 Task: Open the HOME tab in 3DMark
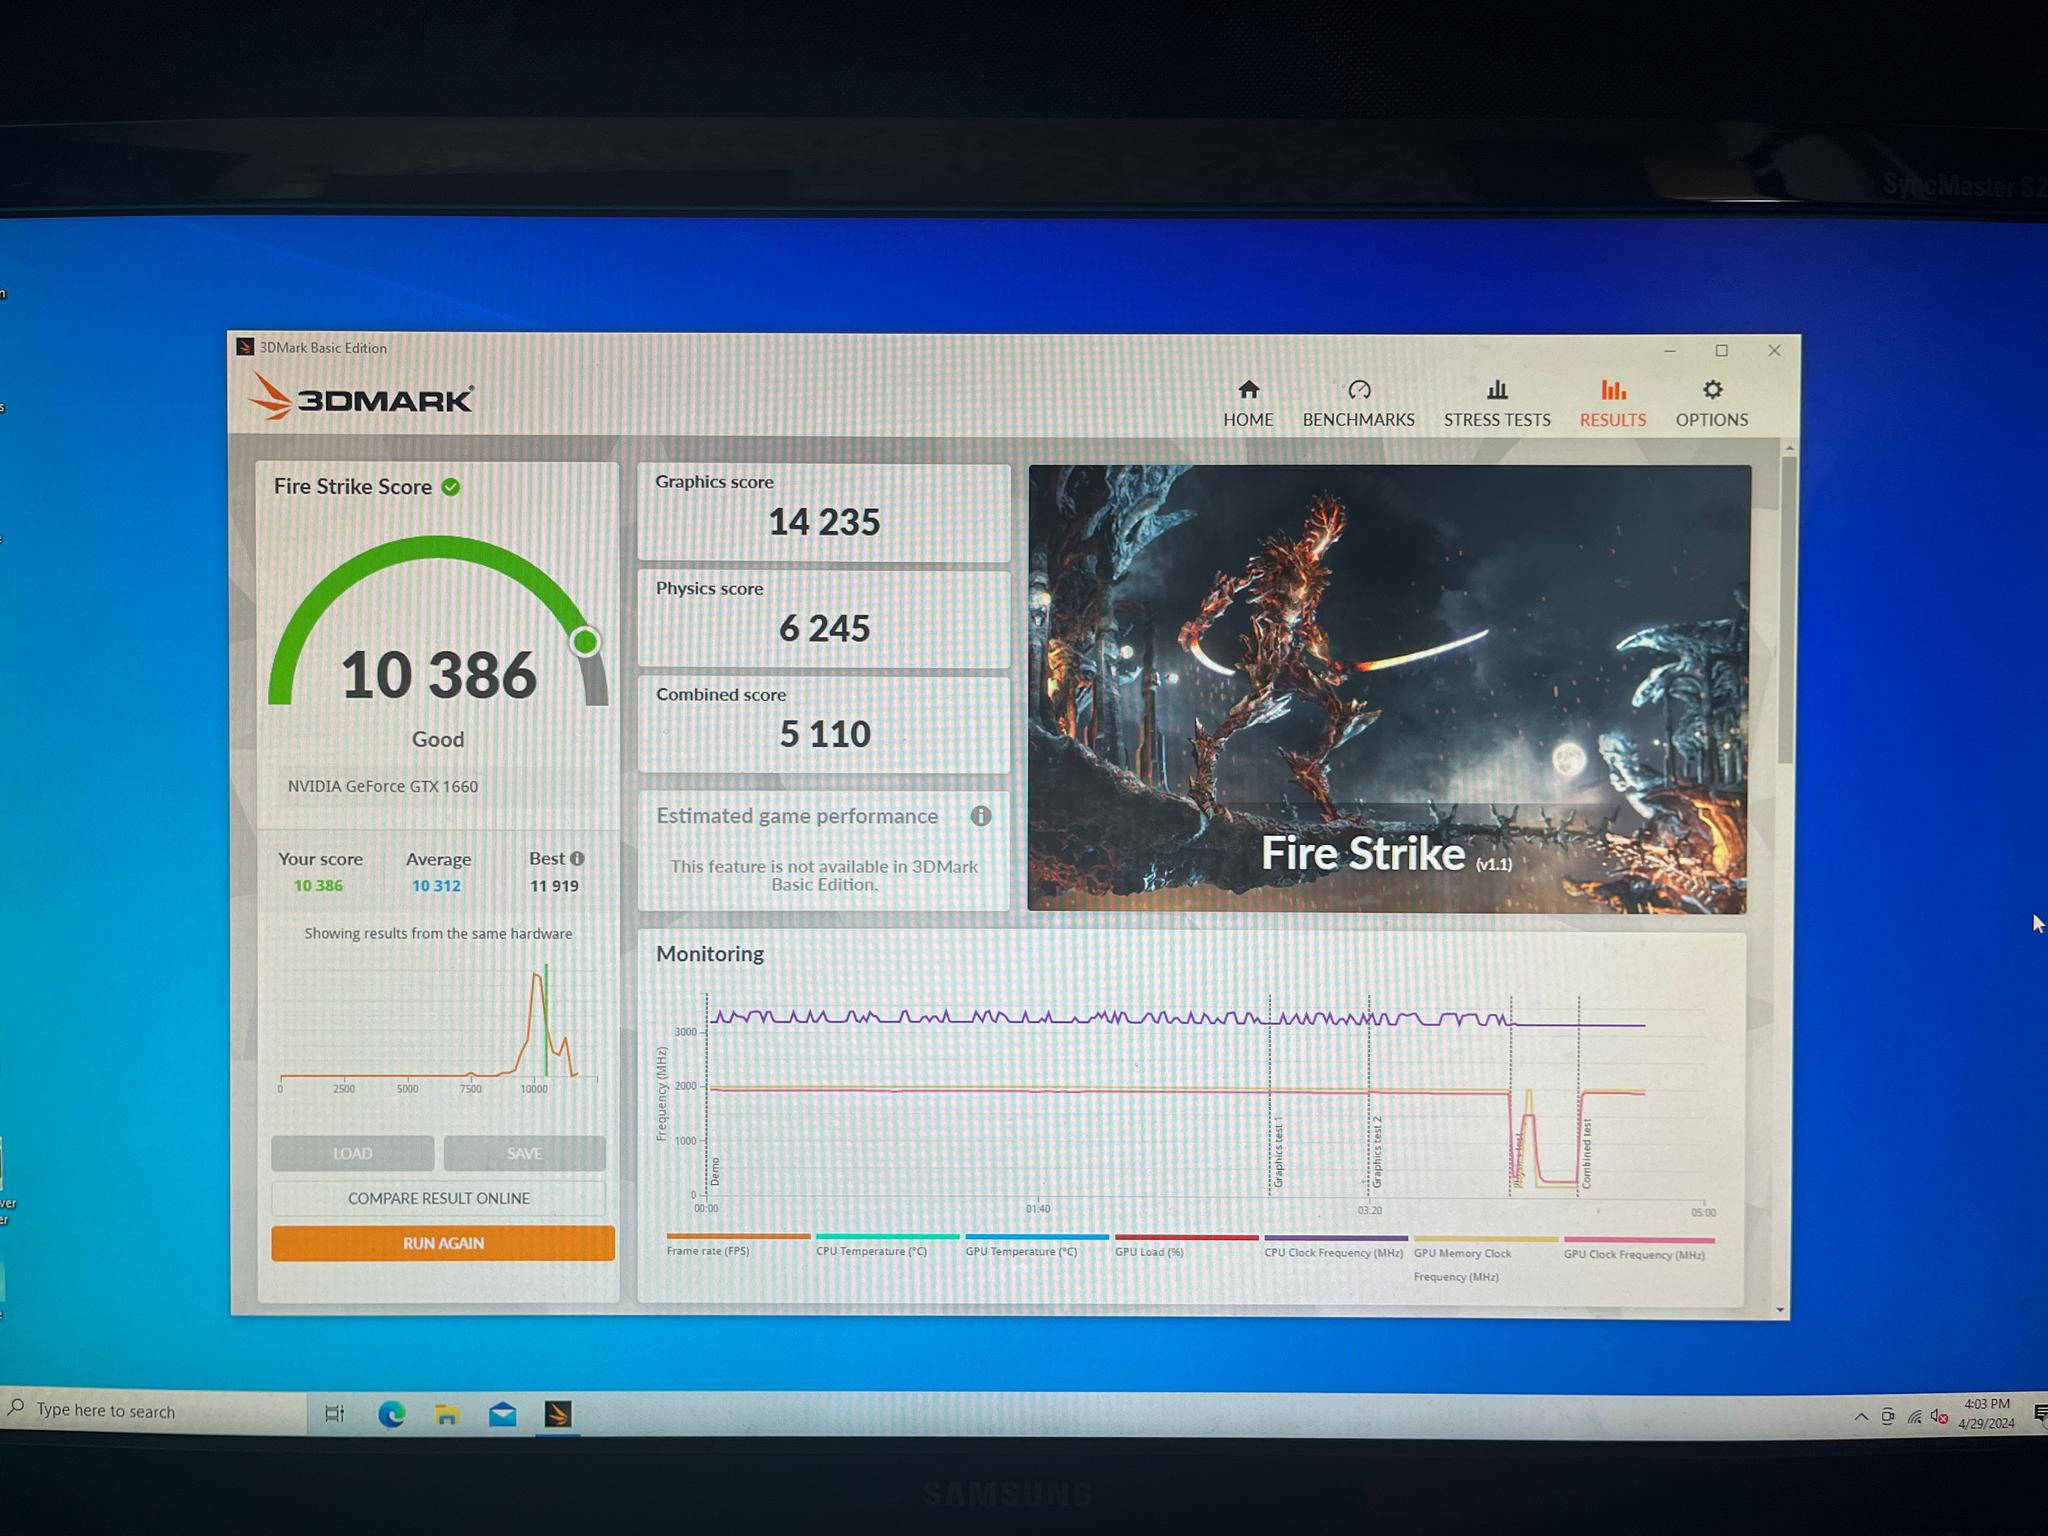click(x=1248, y=404)
